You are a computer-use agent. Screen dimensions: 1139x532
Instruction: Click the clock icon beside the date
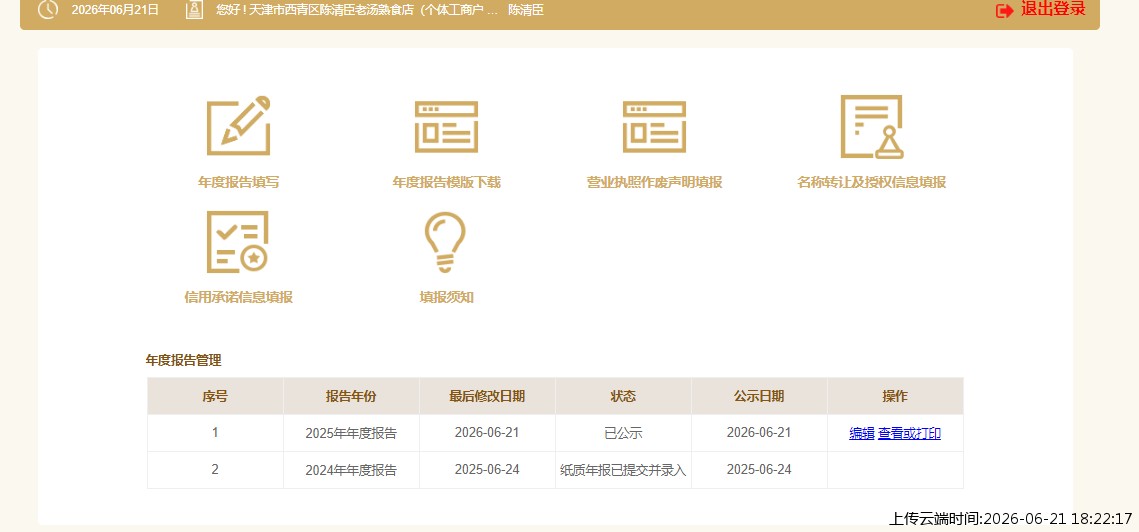48,9
